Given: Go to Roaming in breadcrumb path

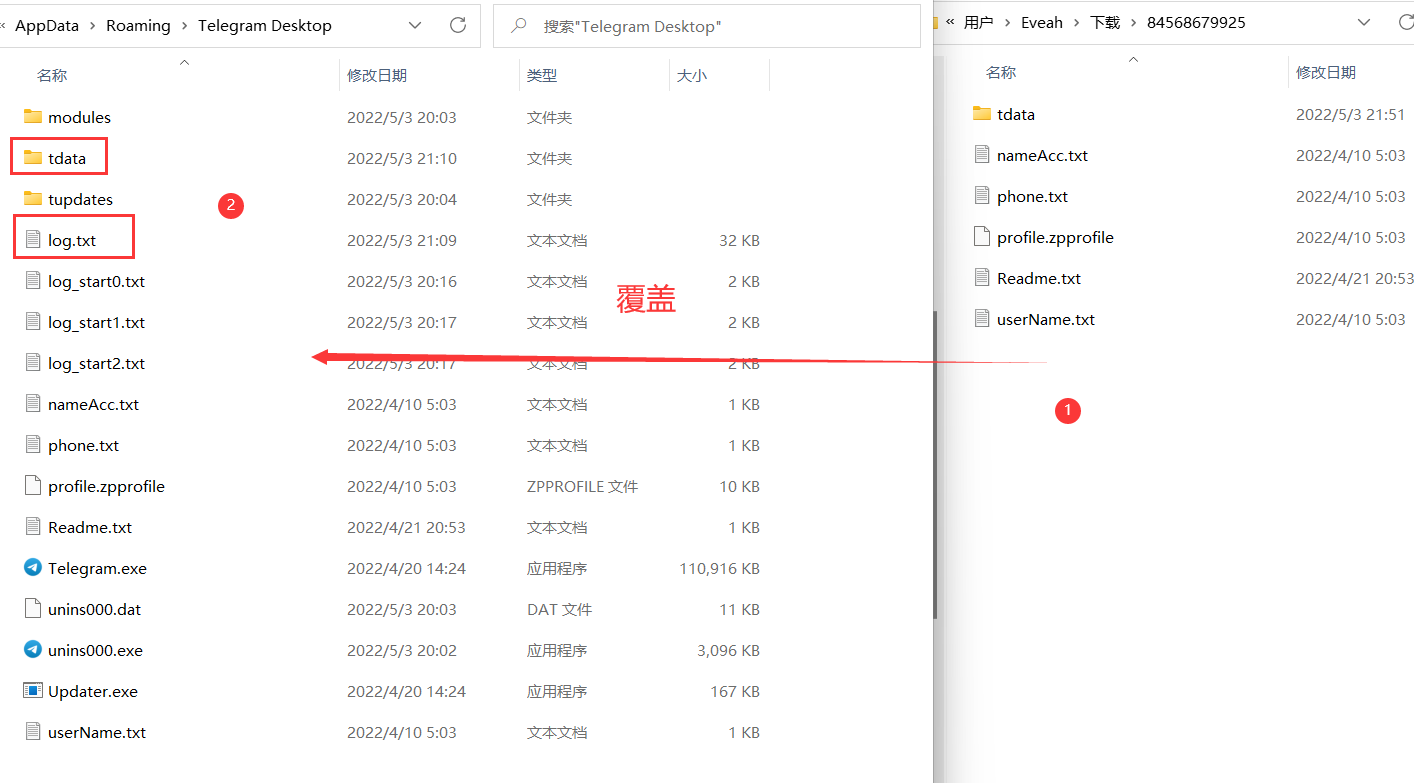Looking at the screenshot, I should point(138,26).
